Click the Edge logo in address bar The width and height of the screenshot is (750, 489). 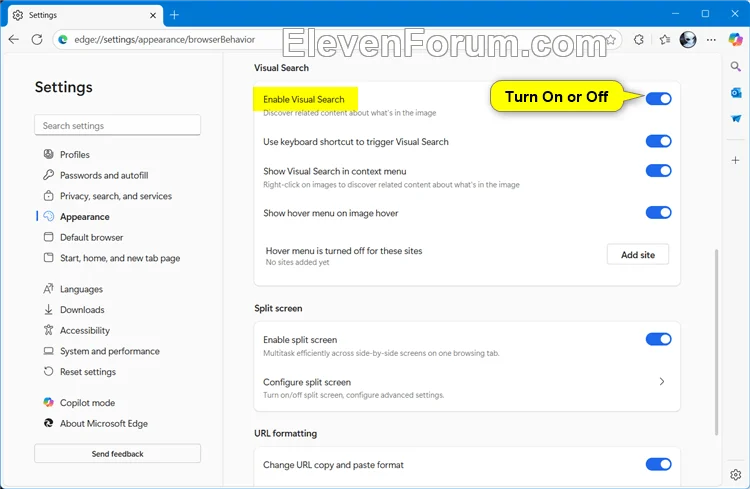point(63,40)
